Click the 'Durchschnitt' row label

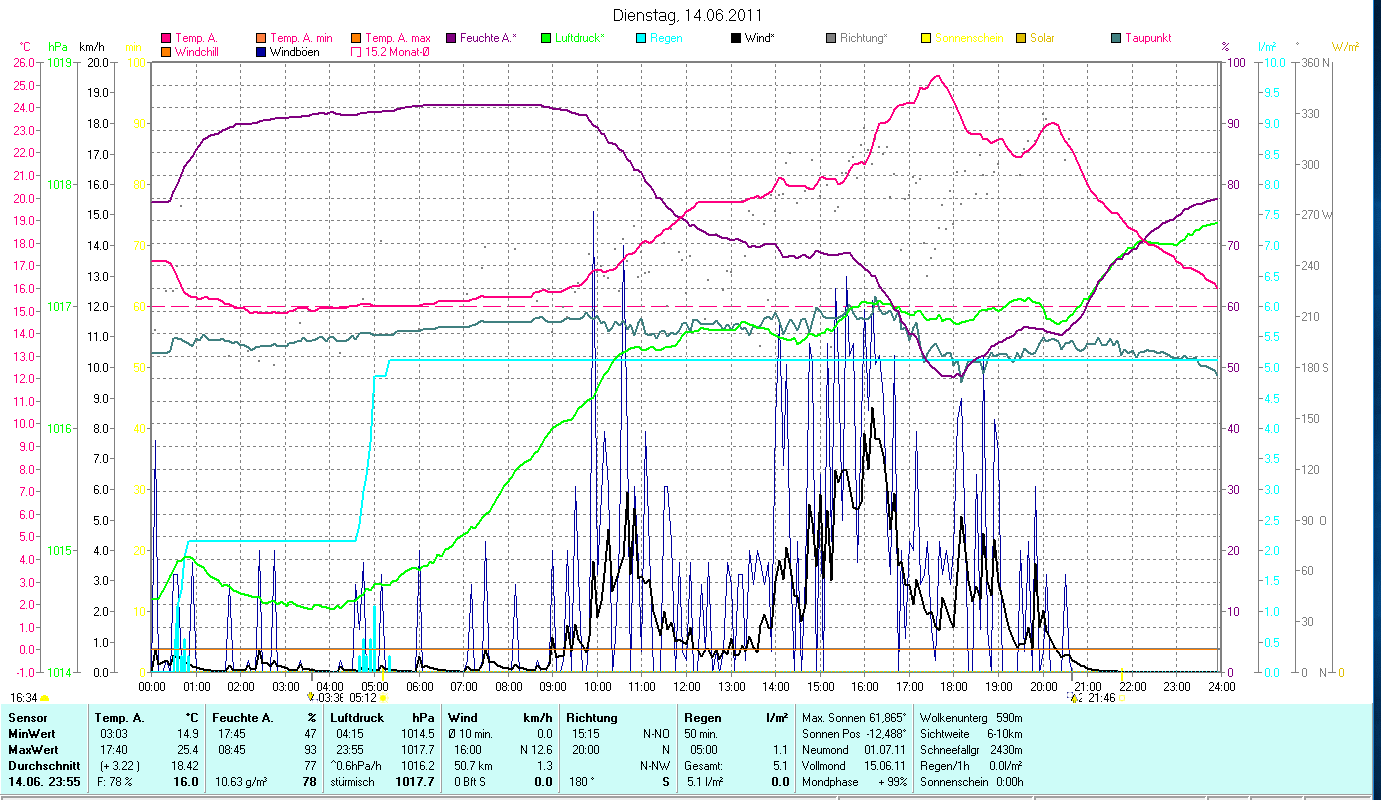click(43, 766)
